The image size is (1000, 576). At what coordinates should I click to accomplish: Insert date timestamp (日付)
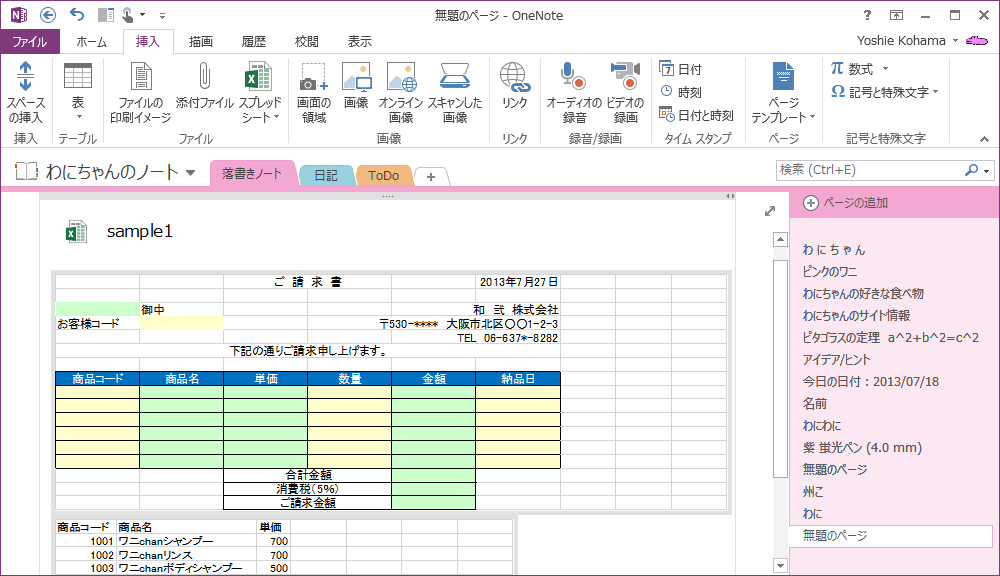point(680,69)
